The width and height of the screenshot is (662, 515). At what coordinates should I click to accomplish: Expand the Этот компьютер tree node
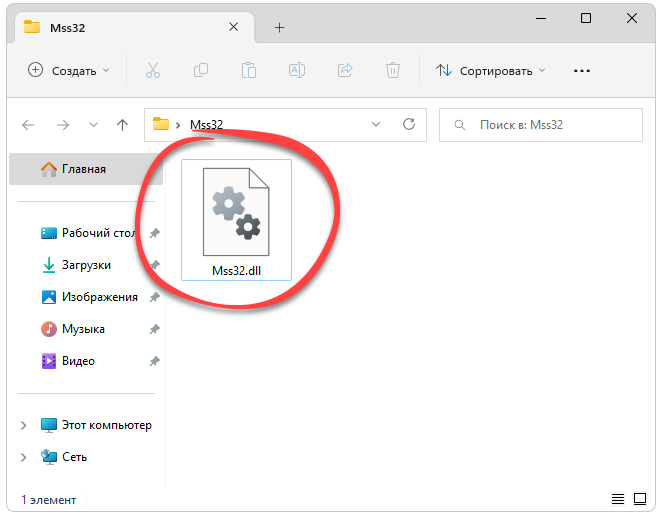tap(24, 425)
